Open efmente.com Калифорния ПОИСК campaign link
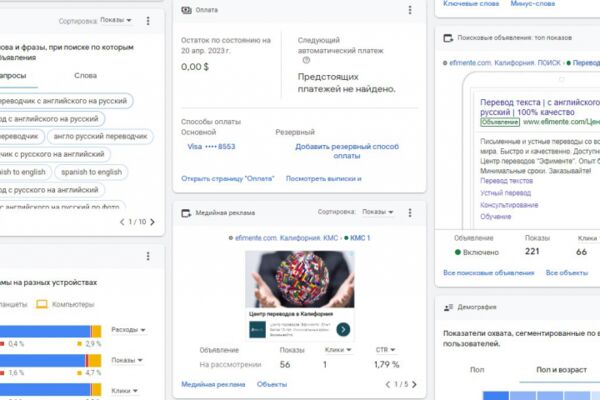 505,63
